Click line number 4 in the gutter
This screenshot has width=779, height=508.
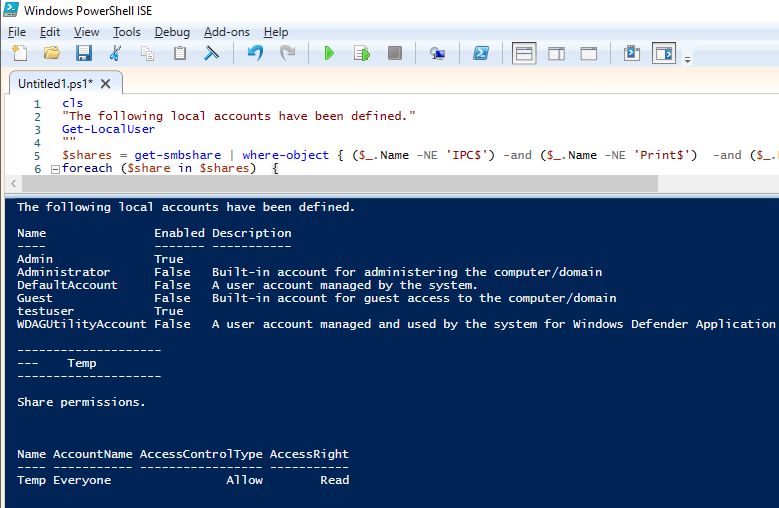pyautogui.click(x=37, y=143)
